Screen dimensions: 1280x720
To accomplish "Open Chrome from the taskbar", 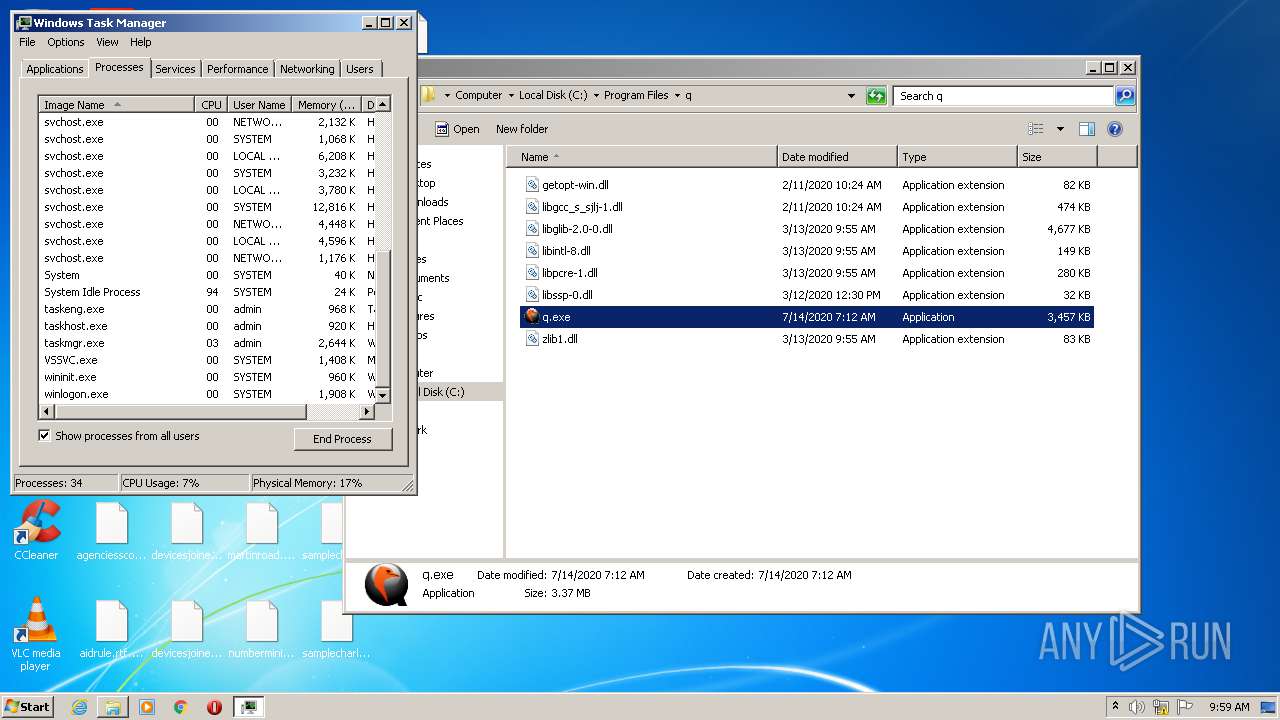I will pyautogui.click(x=180, y=707).
